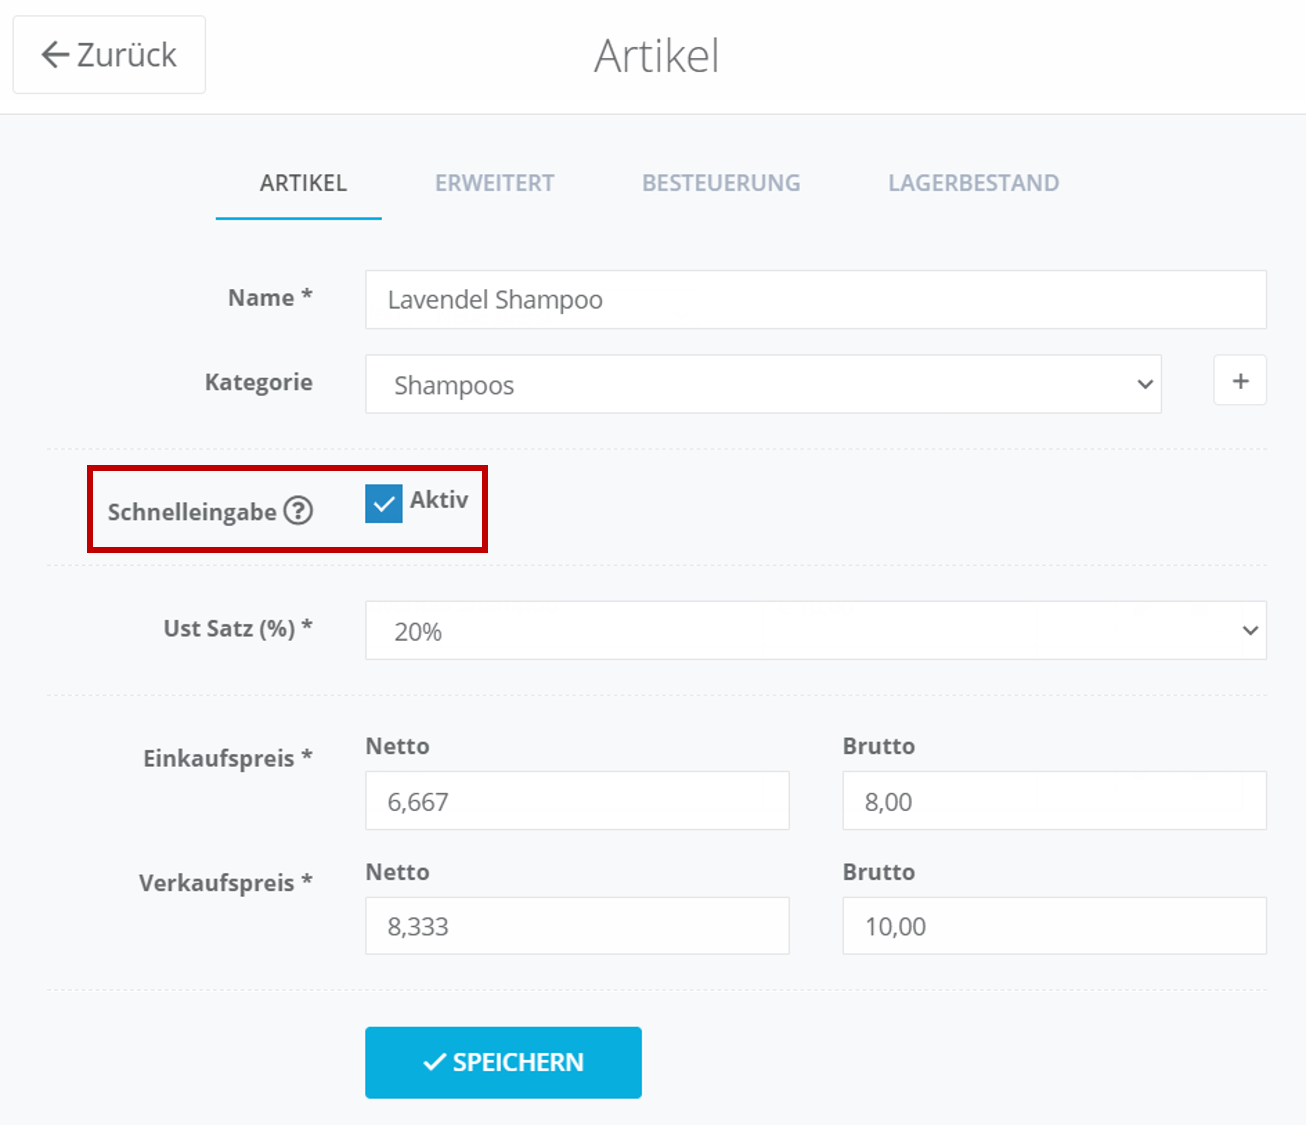Save the article with SPEICHERN
Screen dimensions: 1306x1125
(503, 1062)
